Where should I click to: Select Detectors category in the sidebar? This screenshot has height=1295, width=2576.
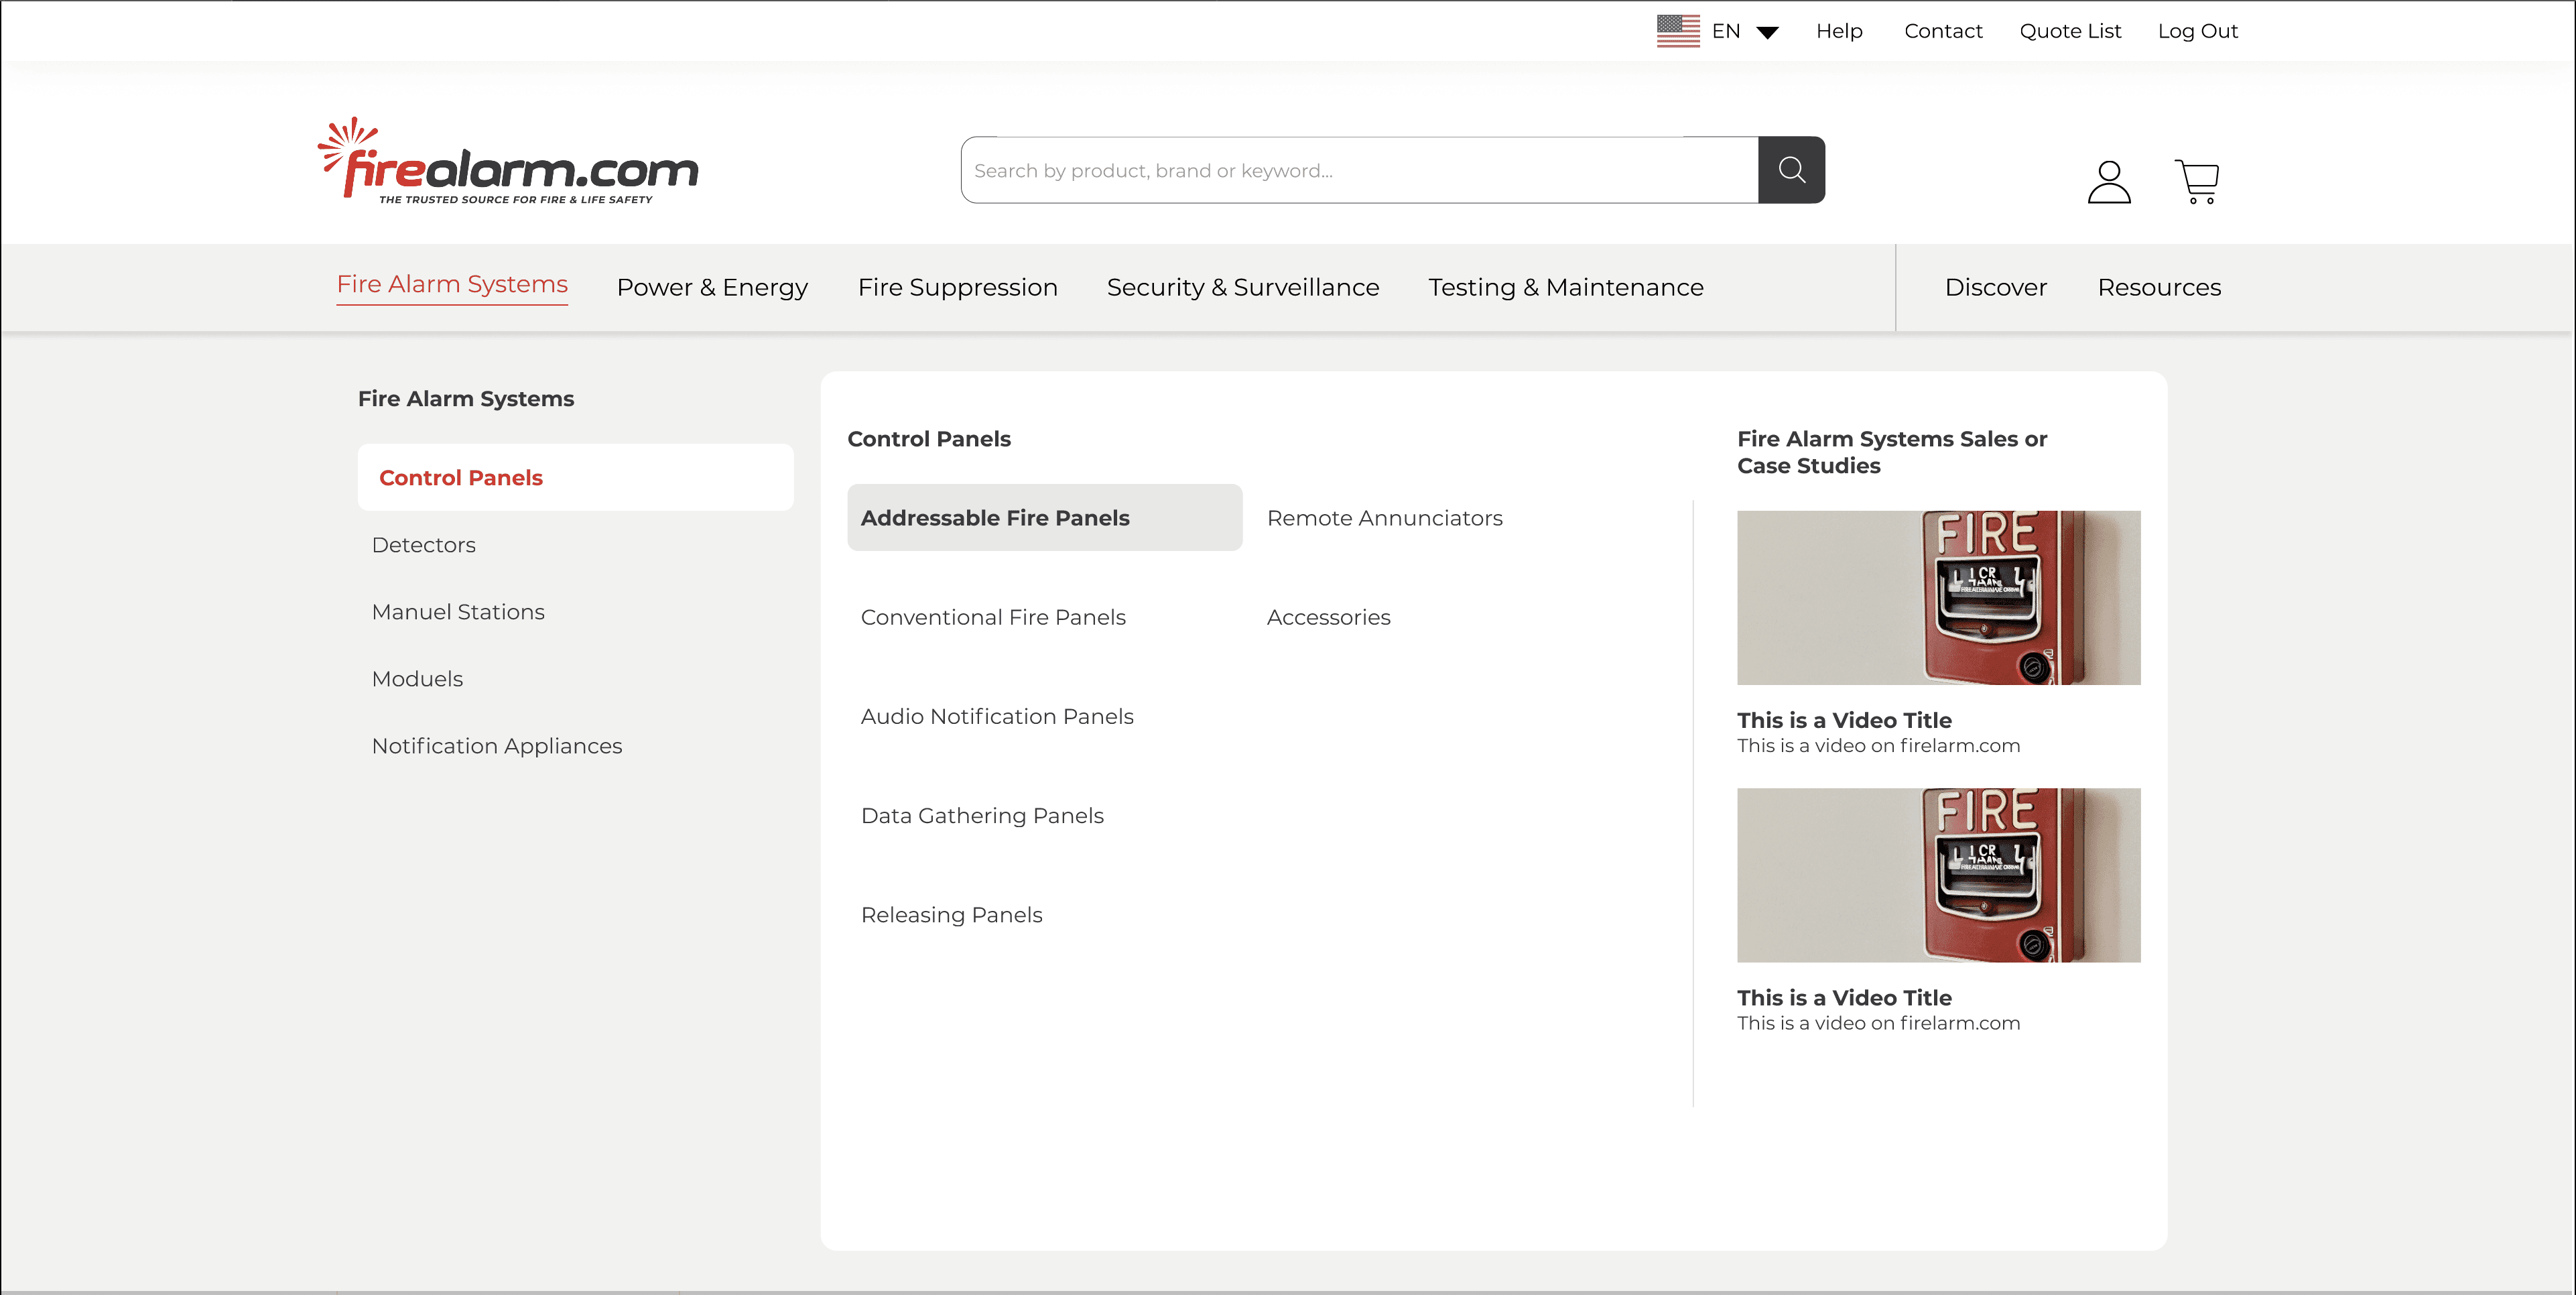pos(423,545)
